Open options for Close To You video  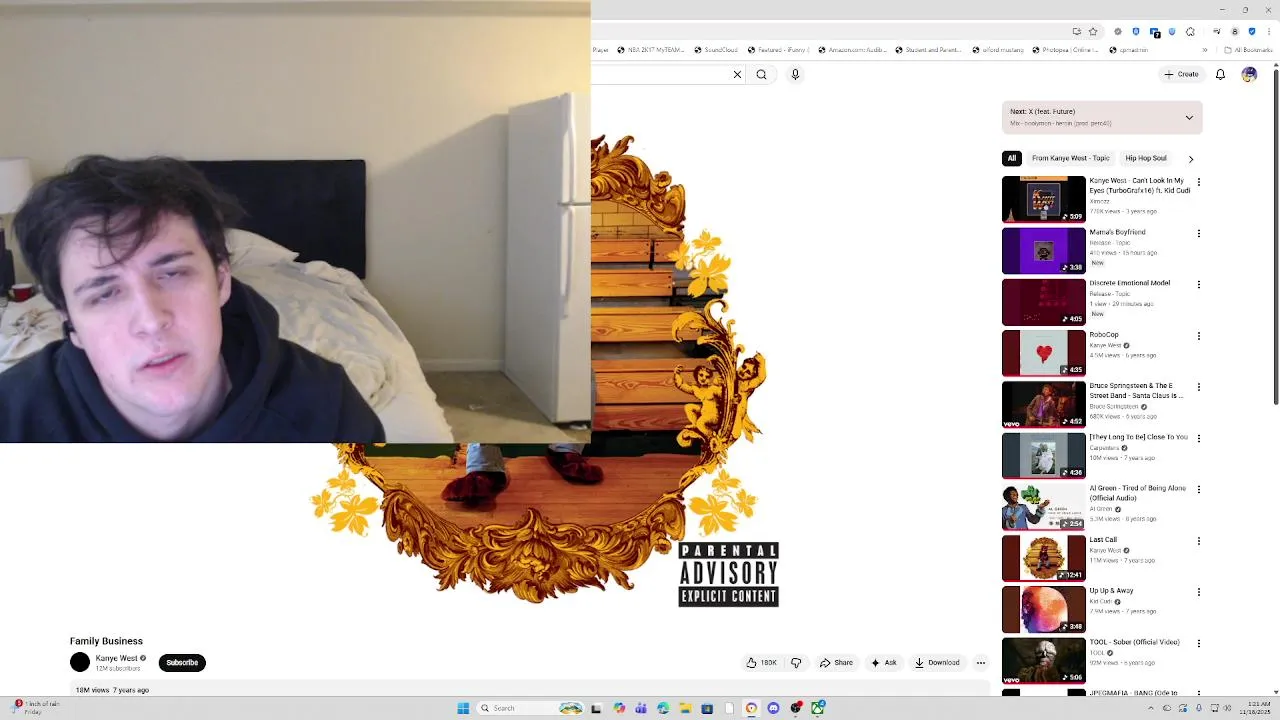(x=1198, y=438)
